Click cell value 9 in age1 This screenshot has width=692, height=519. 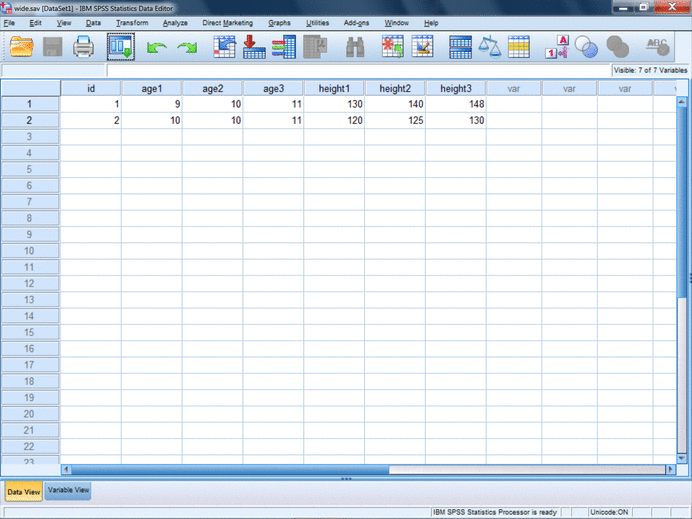tap(152, 104)
